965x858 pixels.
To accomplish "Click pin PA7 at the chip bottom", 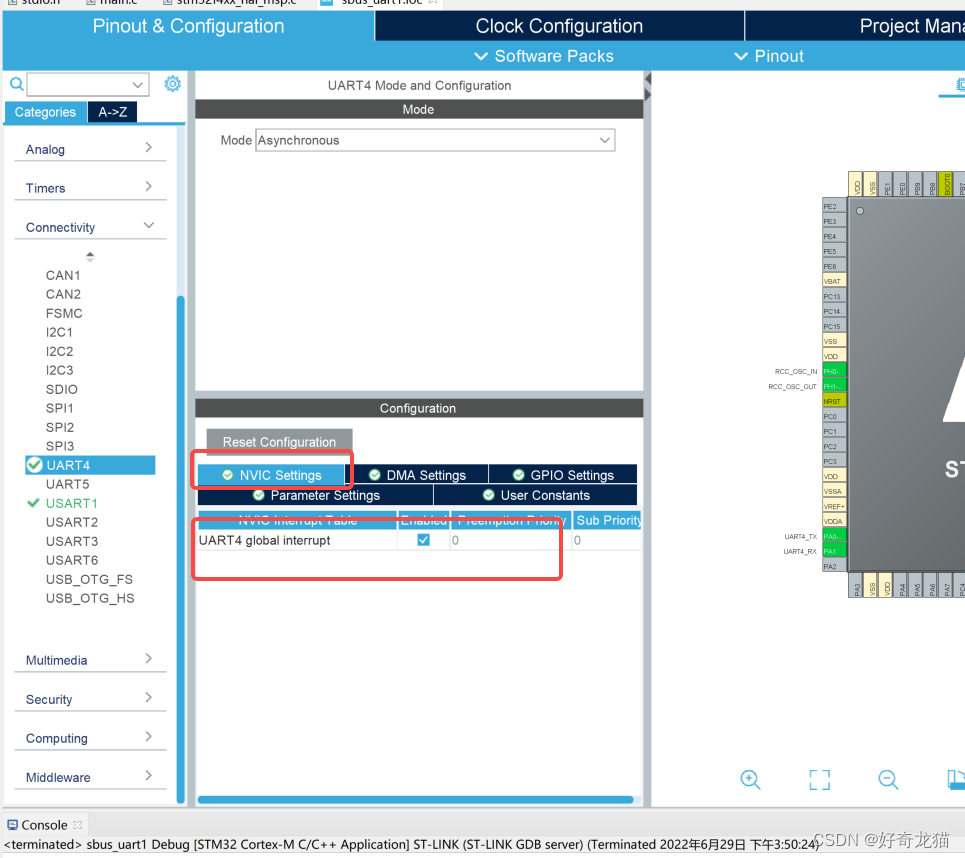I will coord(947,585).
